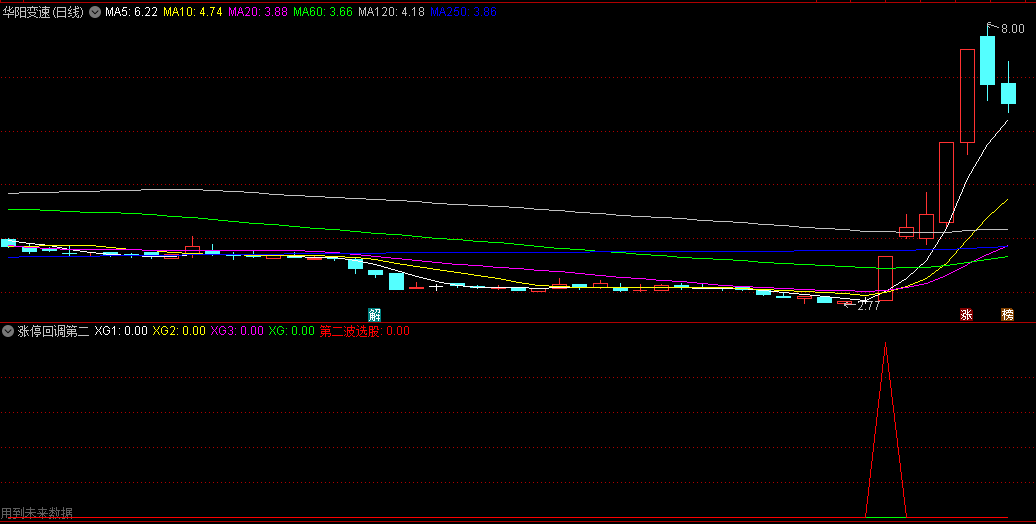Click the red signal spike peak in indicator panel

pos(885,347)
